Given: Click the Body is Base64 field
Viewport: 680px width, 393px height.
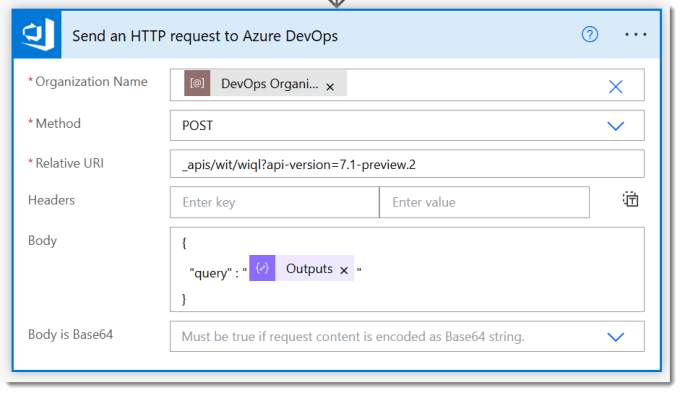Looking at the screenshot, I should 407,337.
